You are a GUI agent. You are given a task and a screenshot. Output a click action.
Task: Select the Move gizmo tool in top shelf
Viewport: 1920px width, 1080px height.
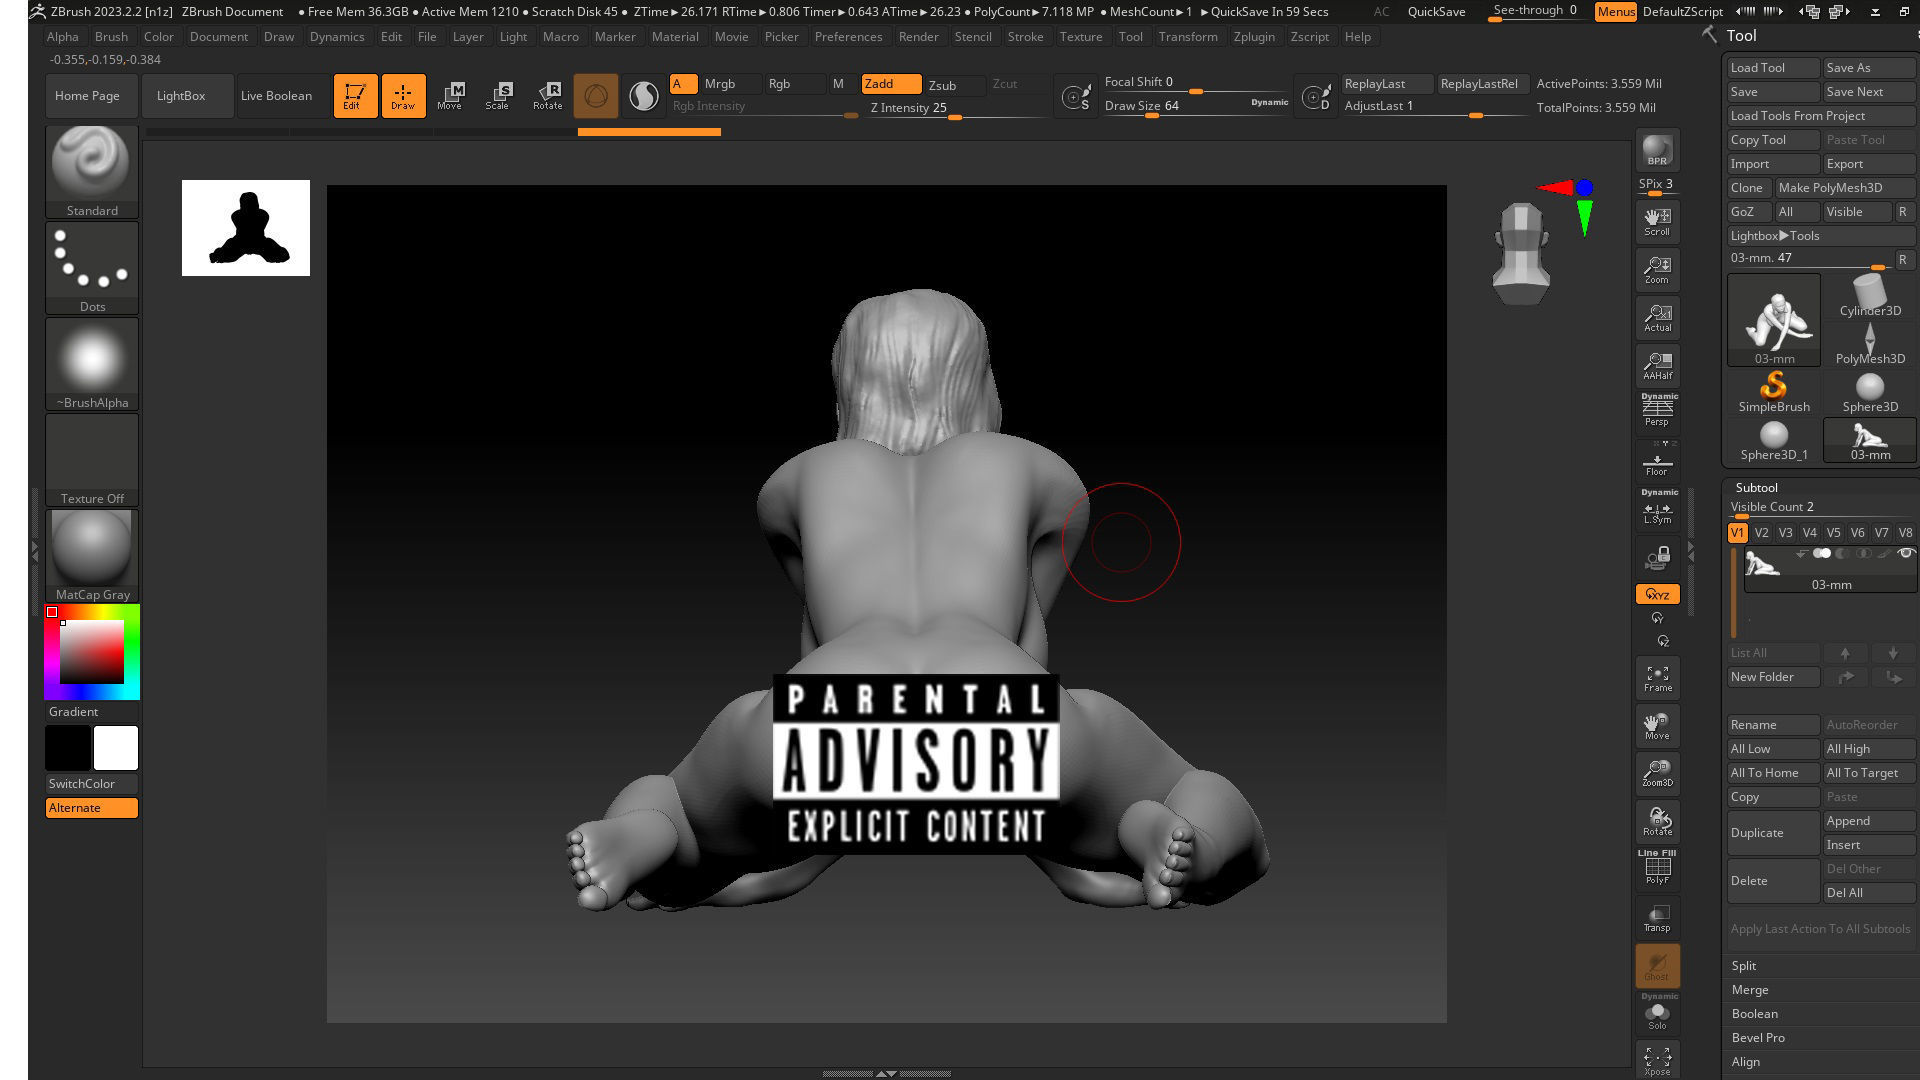451,96
